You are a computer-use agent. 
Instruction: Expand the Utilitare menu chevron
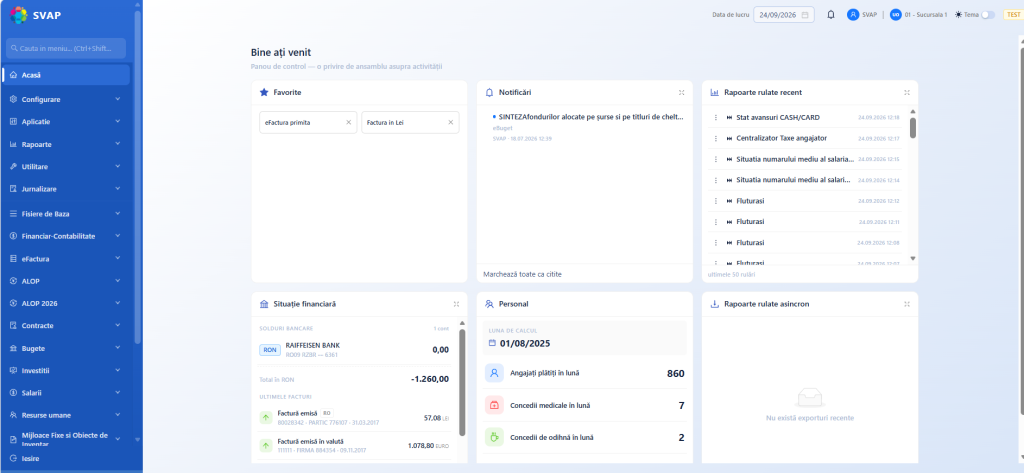coord(118,167)
